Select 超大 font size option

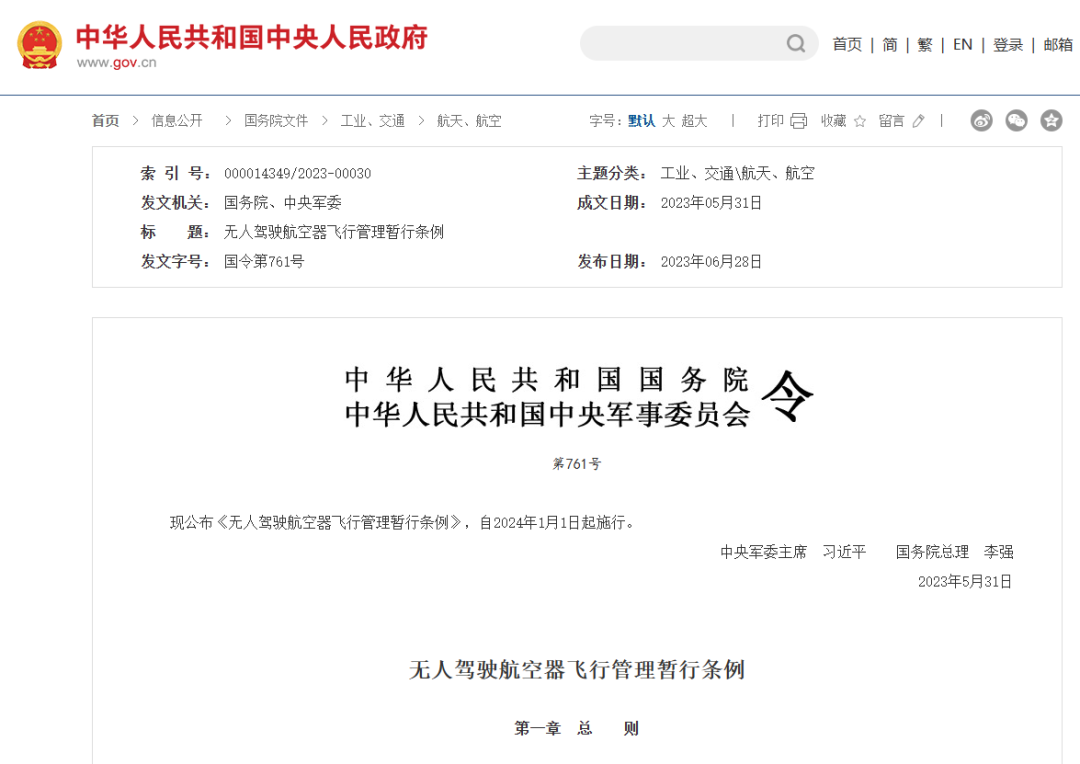tap(694, 121)
